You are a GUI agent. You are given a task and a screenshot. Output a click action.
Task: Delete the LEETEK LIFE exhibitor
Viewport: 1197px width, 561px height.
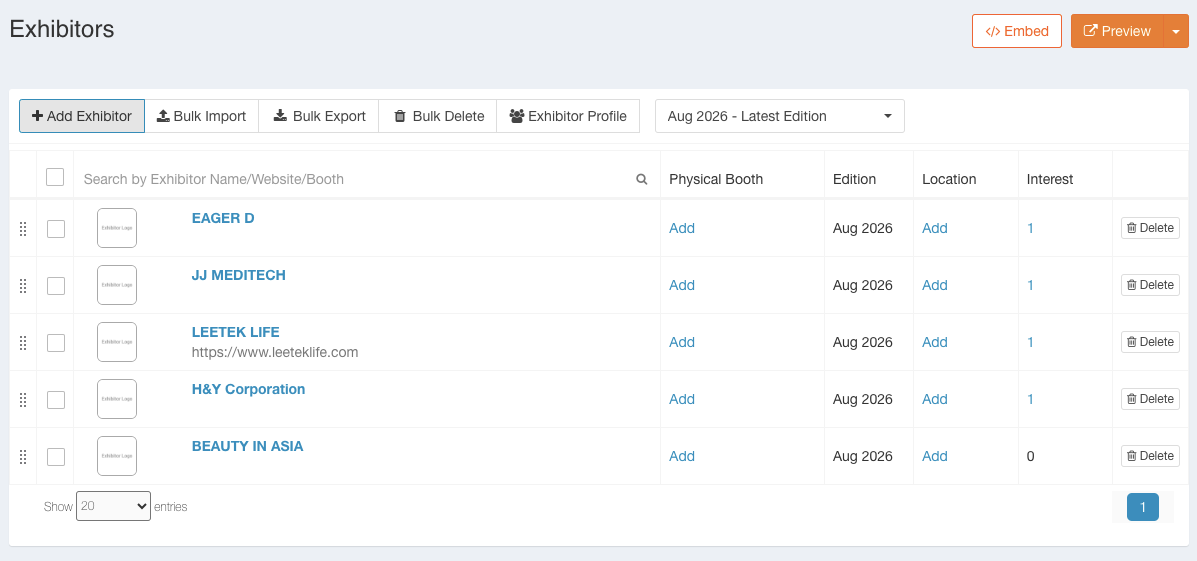point(1150,342)
